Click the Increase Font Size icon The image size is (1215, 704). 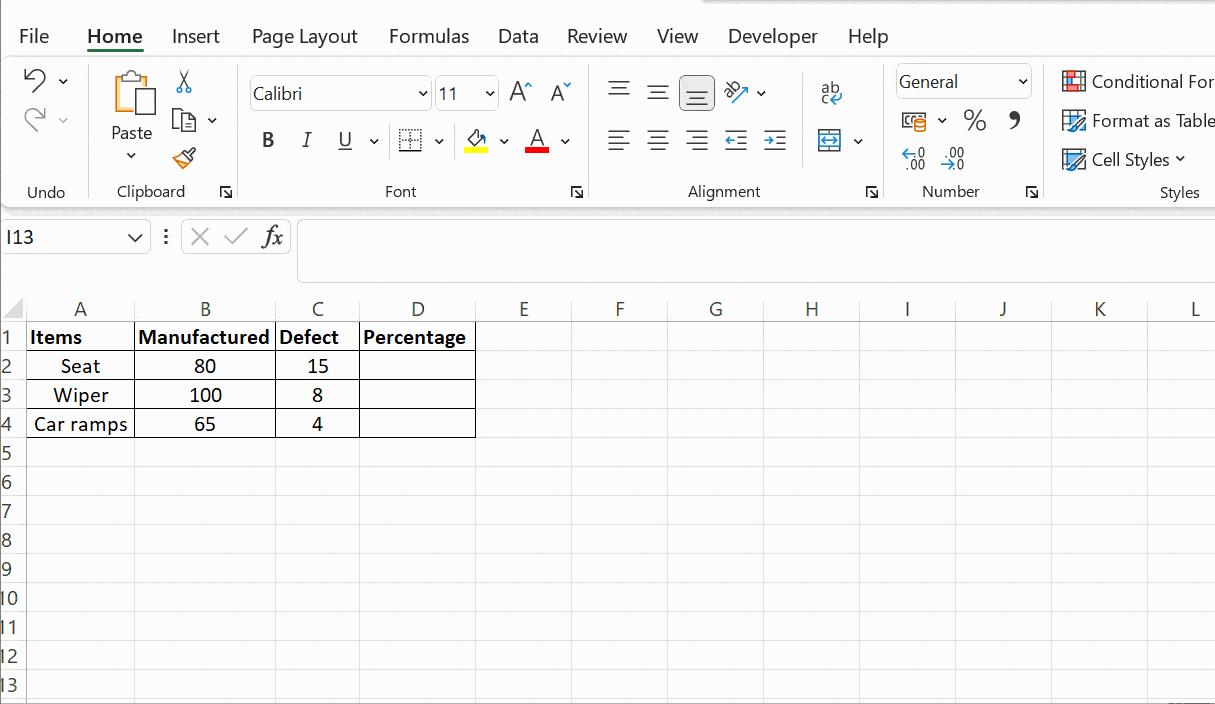pos(520,93)
